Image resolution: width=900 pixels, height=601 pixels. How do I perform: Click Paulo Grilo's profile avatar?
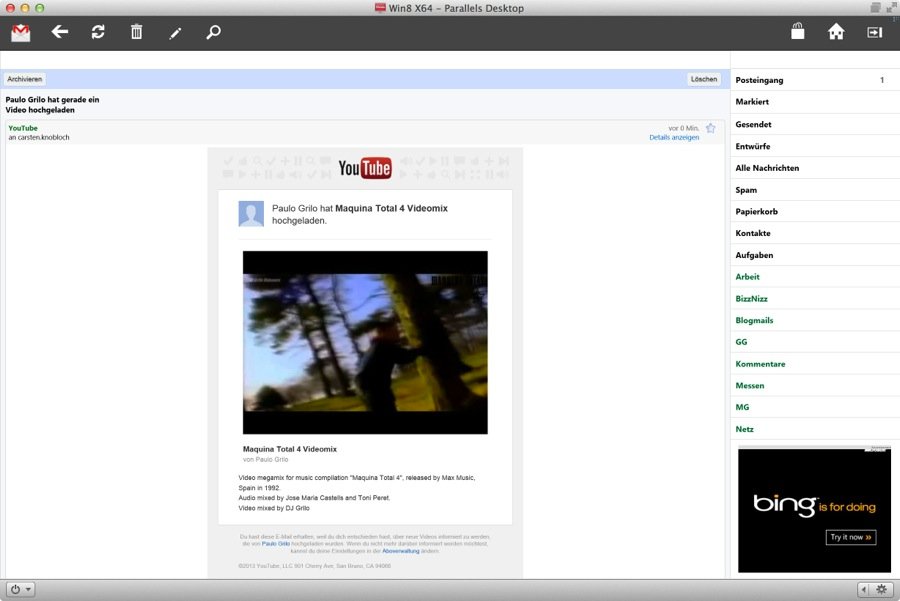251,214
